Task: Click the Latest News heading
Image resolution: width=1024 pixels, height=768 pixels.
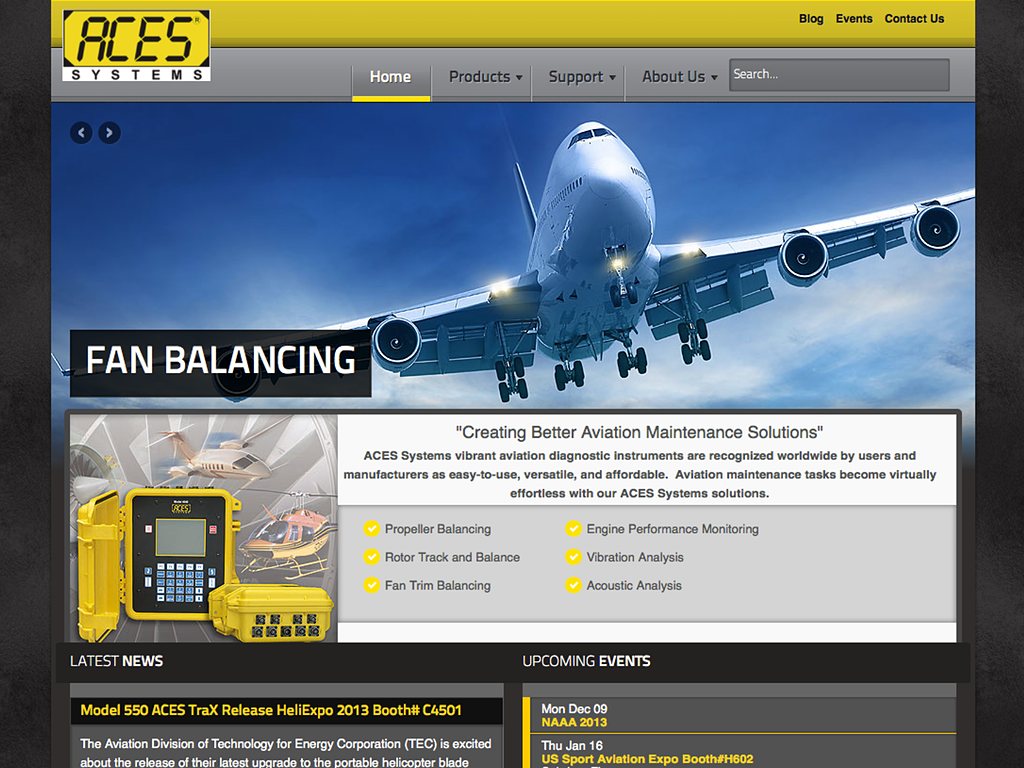Action: (116, 661)
